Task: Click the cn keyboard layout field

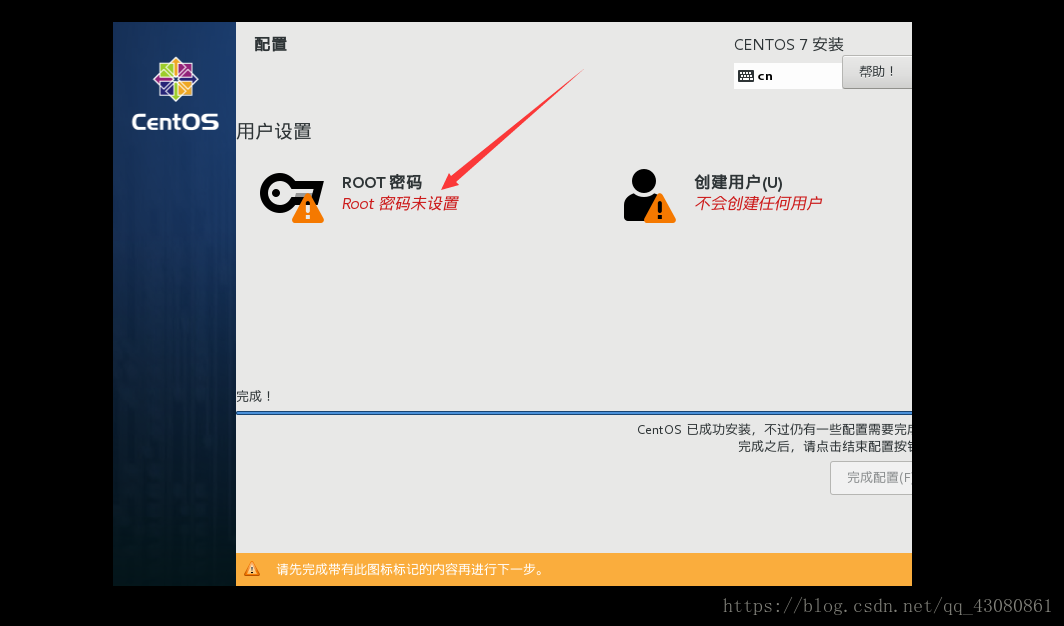Action: click(x=788, y=76)
